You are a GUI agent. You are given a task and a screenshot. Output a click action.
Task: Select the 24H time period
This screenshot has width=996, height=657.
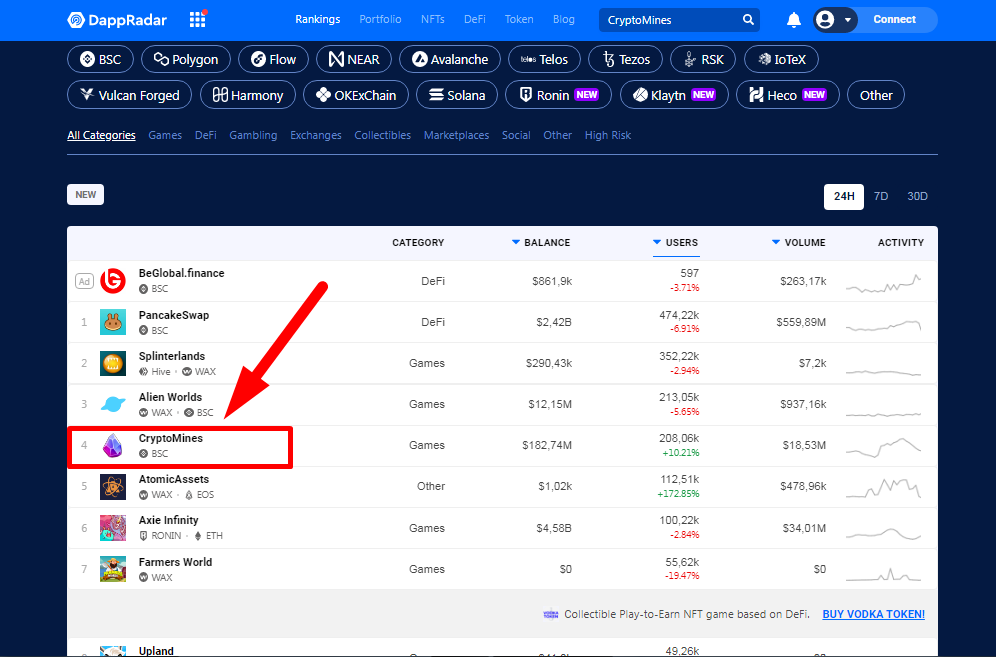844,196
